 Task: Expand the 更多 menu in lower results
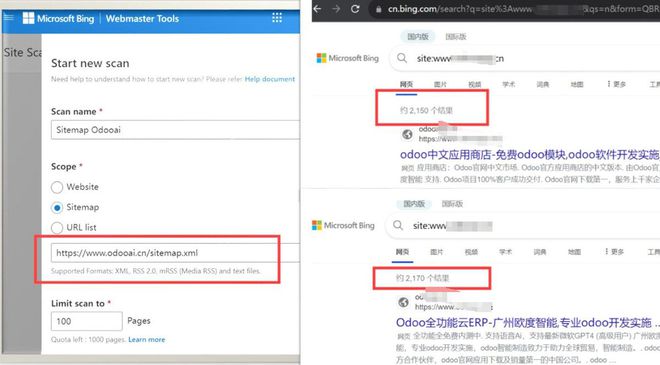(x=614, y=252)
